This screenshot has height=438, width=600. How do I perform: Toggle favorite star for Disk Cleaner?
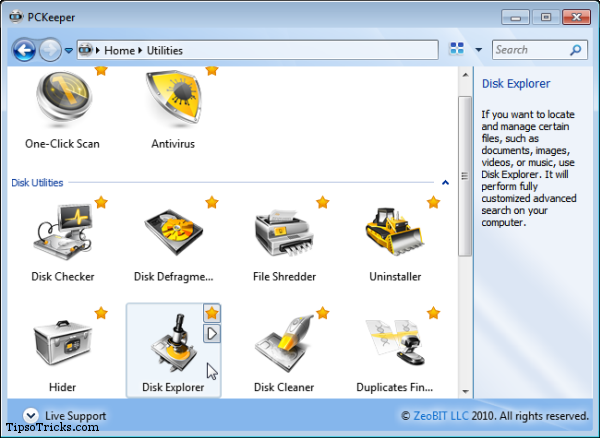pos(323,313)
